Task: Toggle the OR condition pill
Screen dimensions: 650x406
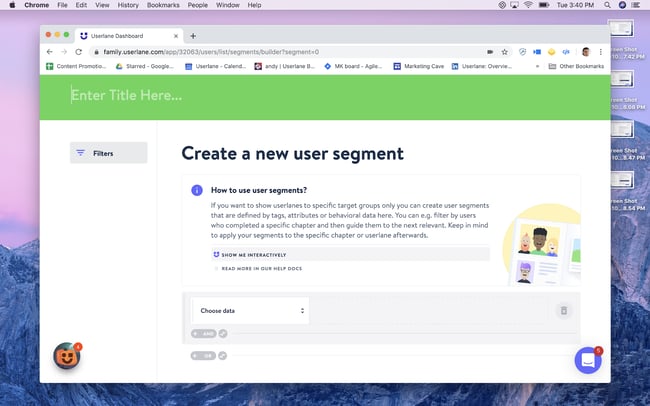Action: (x=203, y=355)
